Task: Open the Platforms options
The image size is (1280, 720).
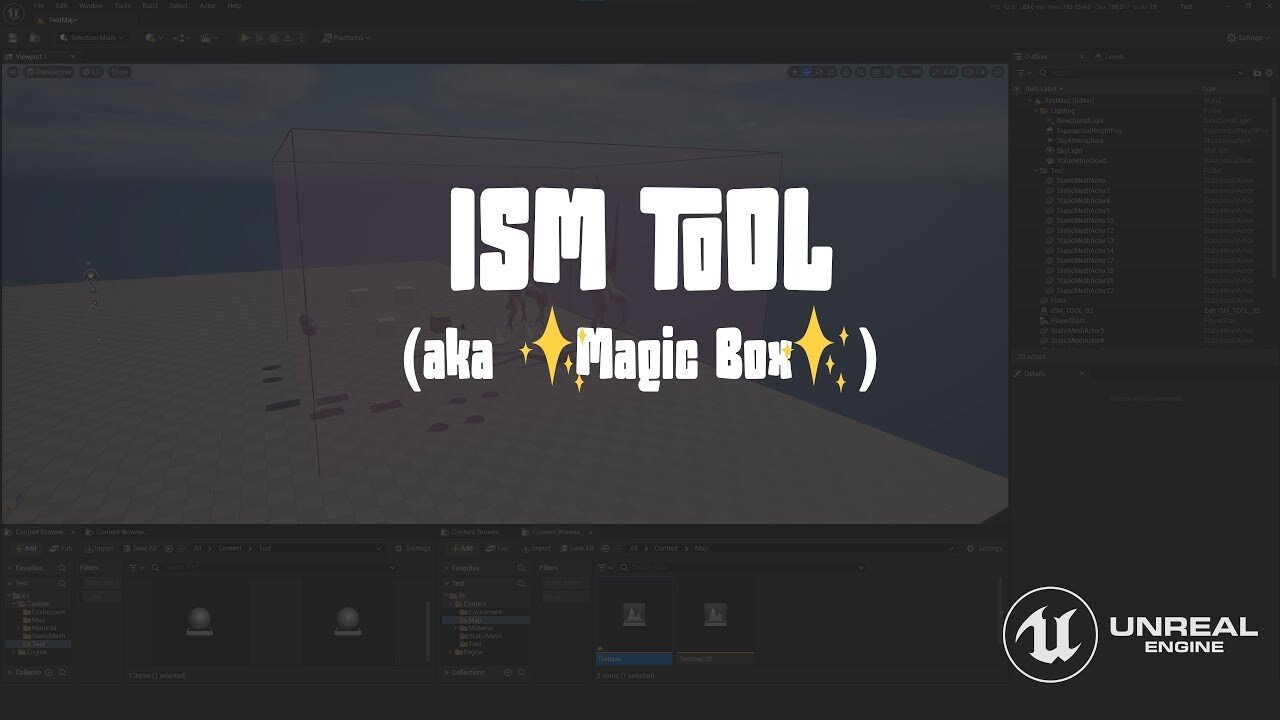Action: coord(347,37)
